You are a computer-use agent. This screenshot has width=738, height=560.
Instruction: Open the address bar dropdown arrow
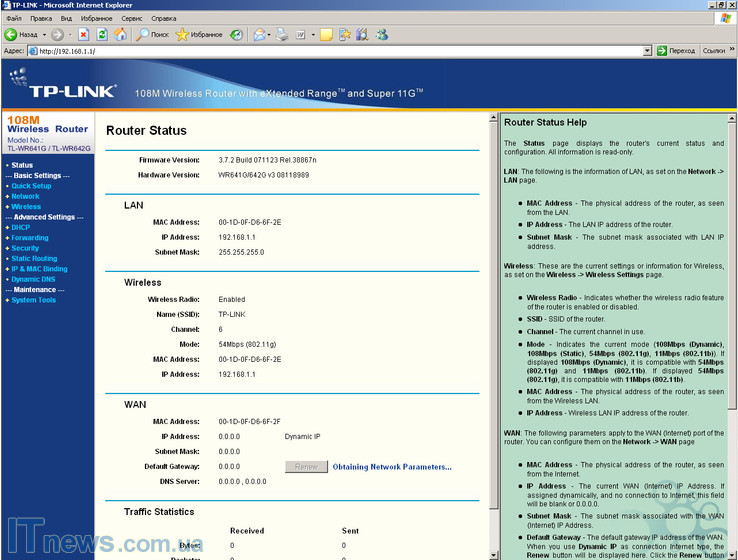click(x=647, y=50)
